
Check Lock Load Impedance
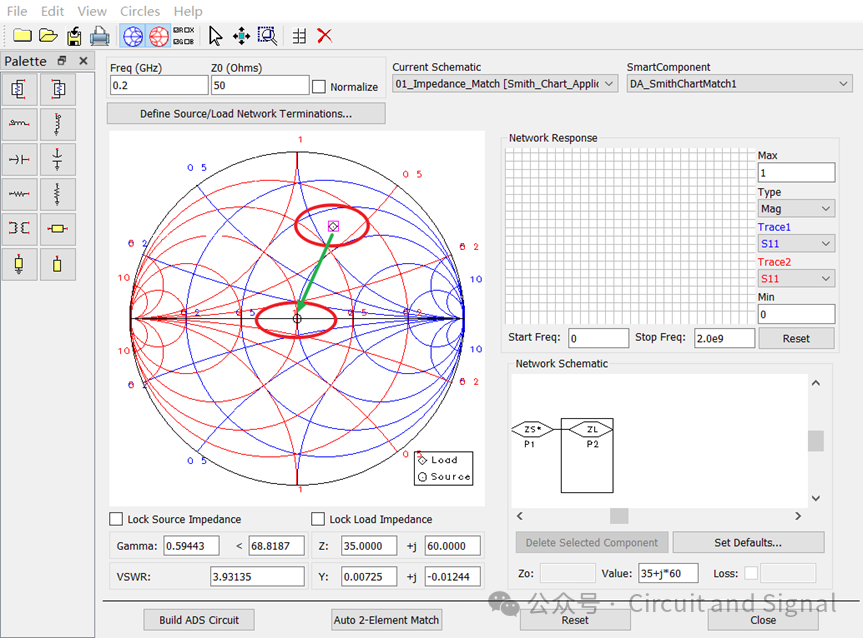pyautogui.click(x=318, y=519)
